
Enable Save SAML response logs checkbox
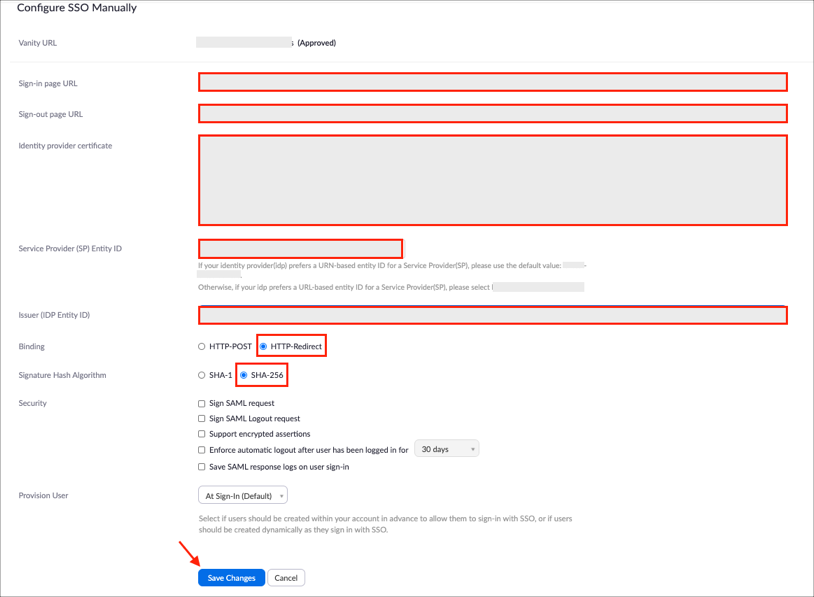[x=202, y=467]
